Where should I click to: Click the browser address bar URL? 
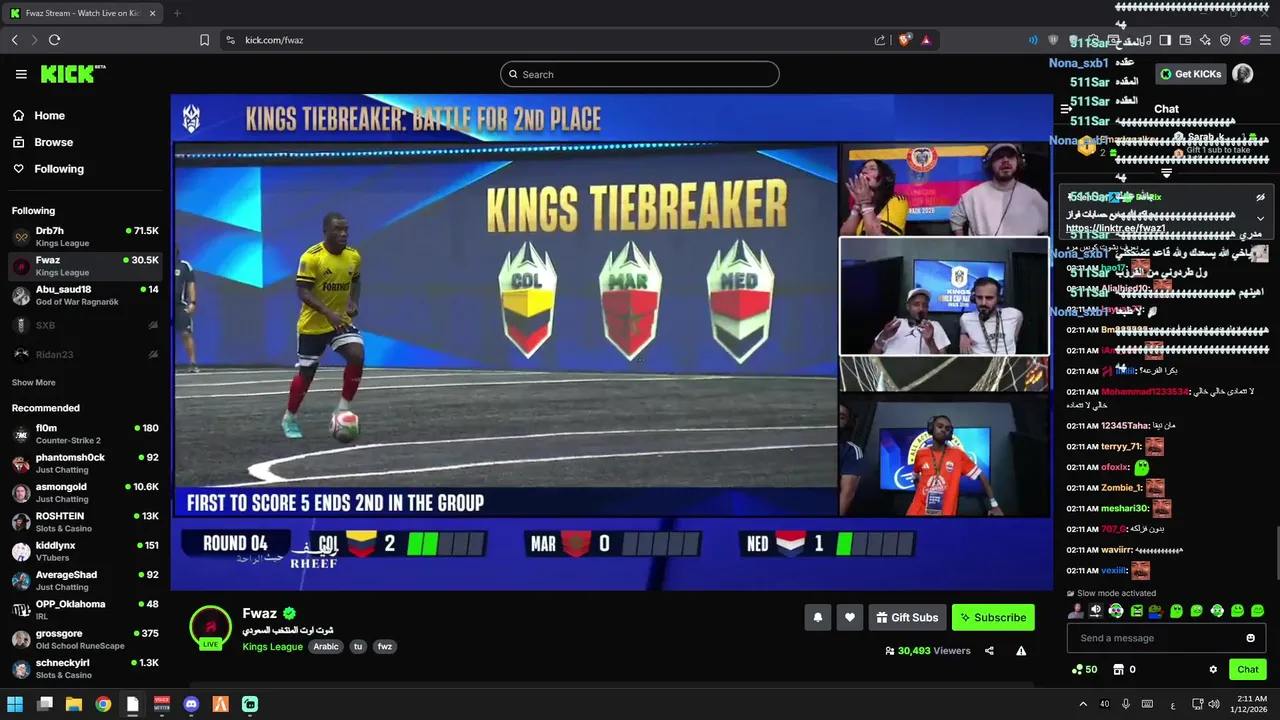pos(274,40)
